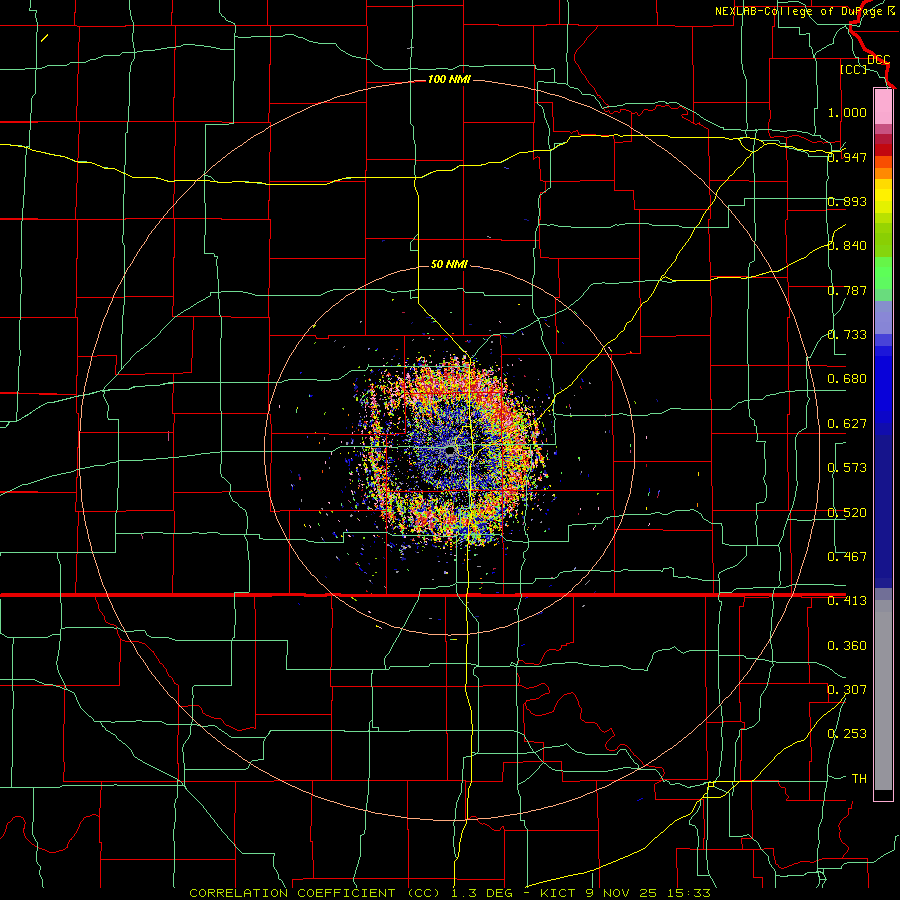Click the 0.573 scale value
The image size is (900, 900).
point(847,468)
